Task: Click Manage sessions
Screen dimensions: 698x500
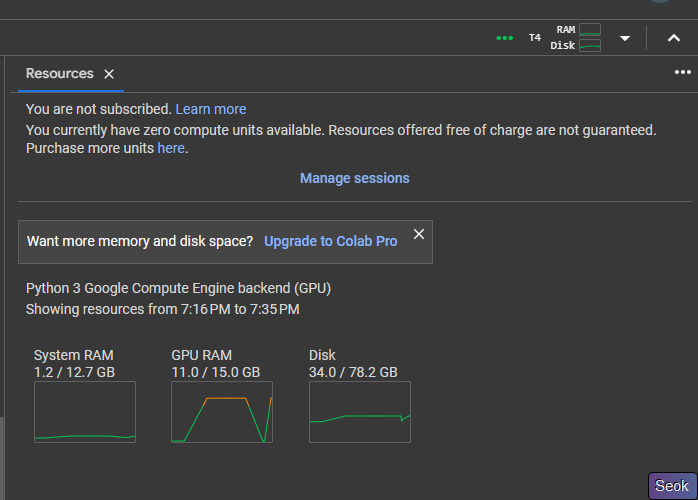Action: pos(354,178)
